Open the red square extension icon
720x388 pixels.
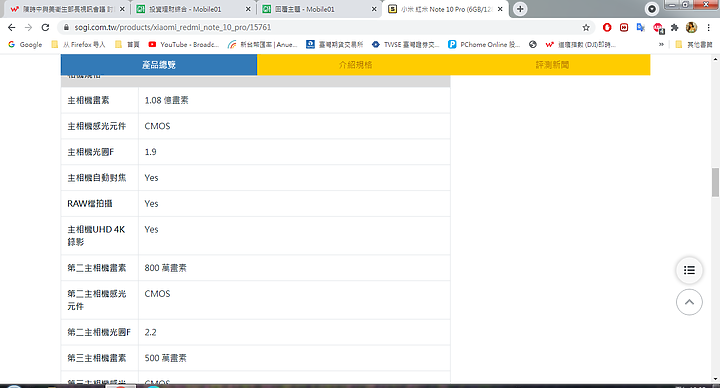pyautogui.click(x=624, y=28)
